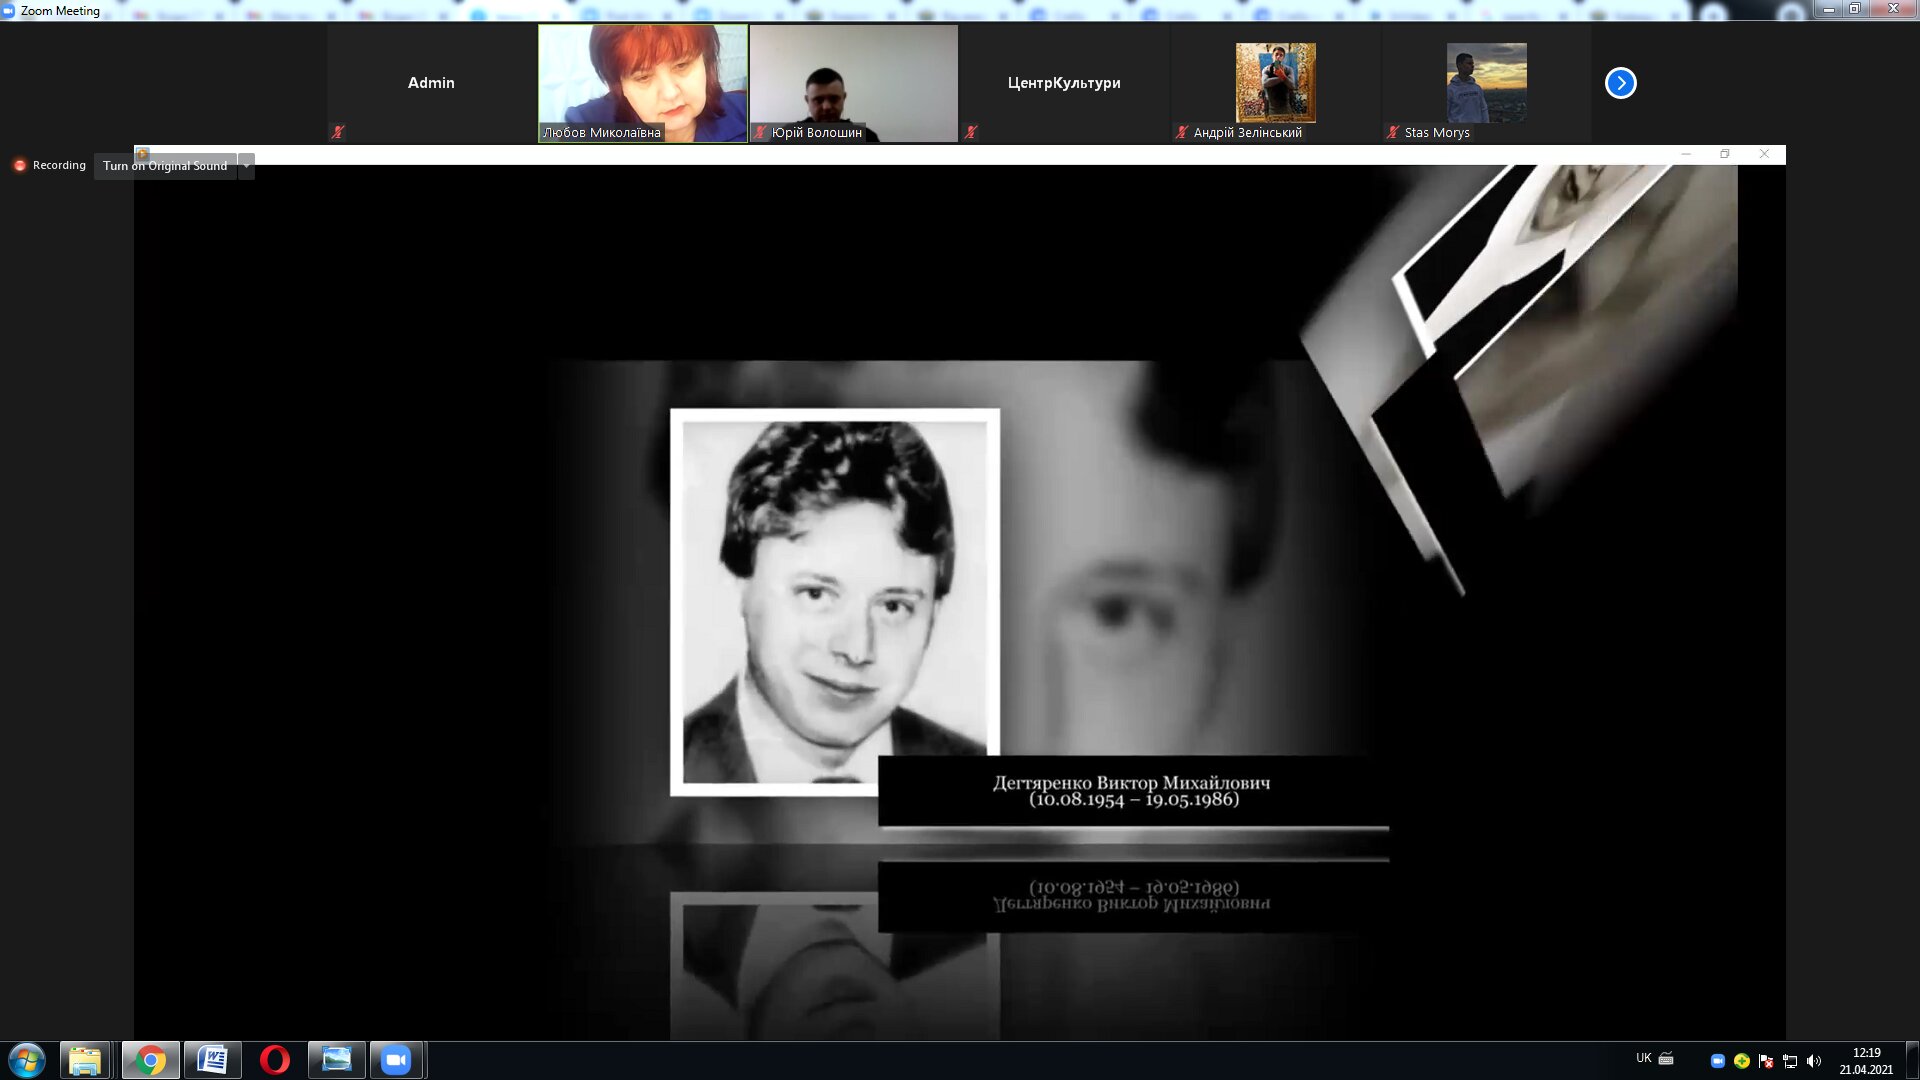This screenshot has width=1920, height=1080.
Task: Open Opera browser from taskbar
Action: pyautogui.click(x=274, y=1060)
